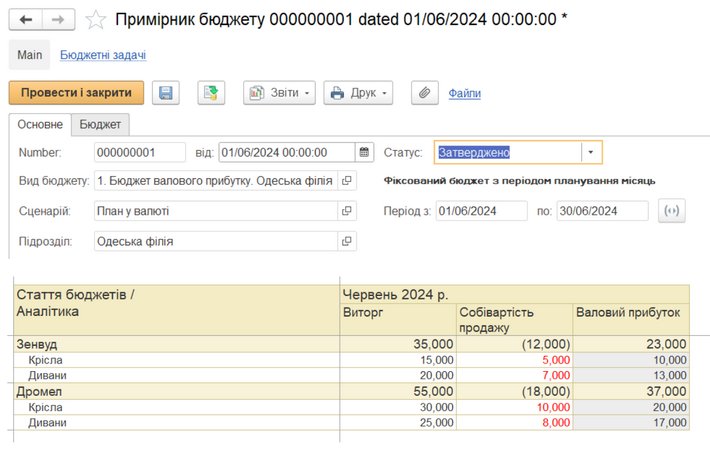
Task: Open the Звіти dropdown menu
Action: pyautogui.click(x=279, y=93)
